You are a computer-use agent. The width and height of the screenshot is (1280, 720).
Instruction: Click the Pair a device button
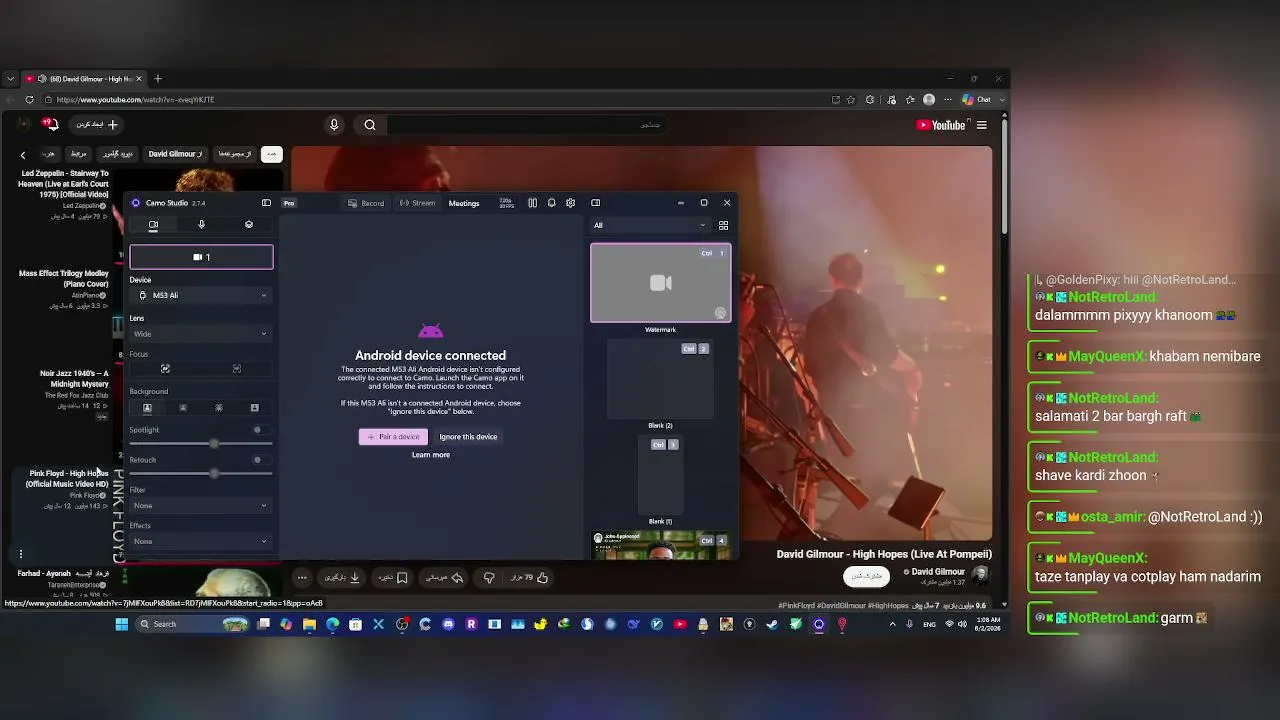click(x=393, y=437)
